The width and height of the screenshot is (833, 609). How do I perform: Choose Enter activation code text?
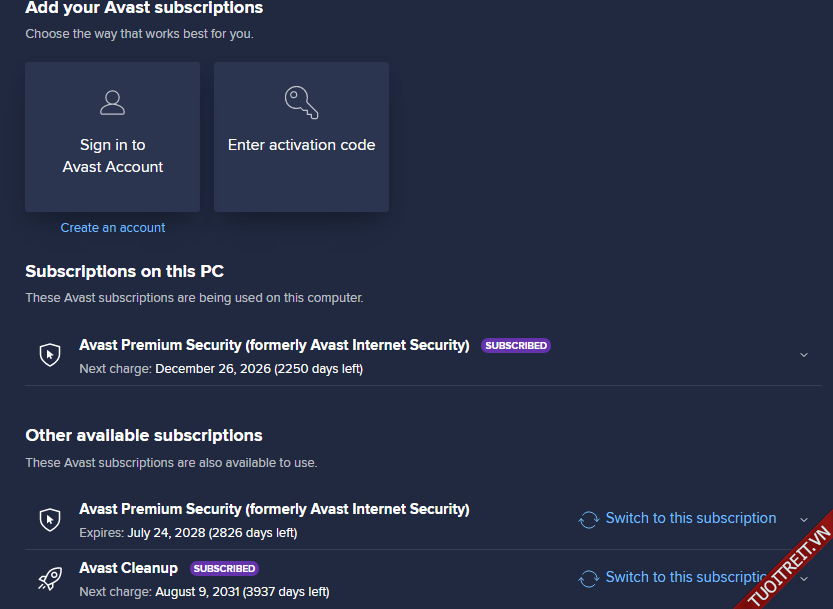(x=301, y=145)
